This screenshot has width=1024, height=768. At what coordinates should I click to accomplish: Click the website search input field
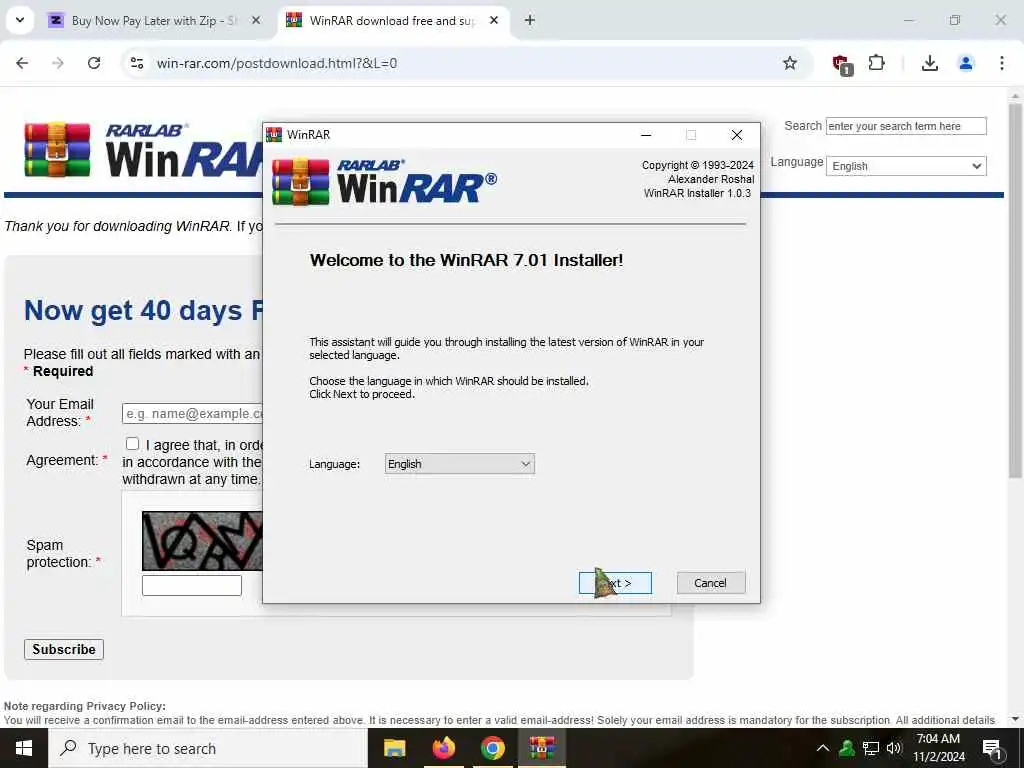pos(906,126)
